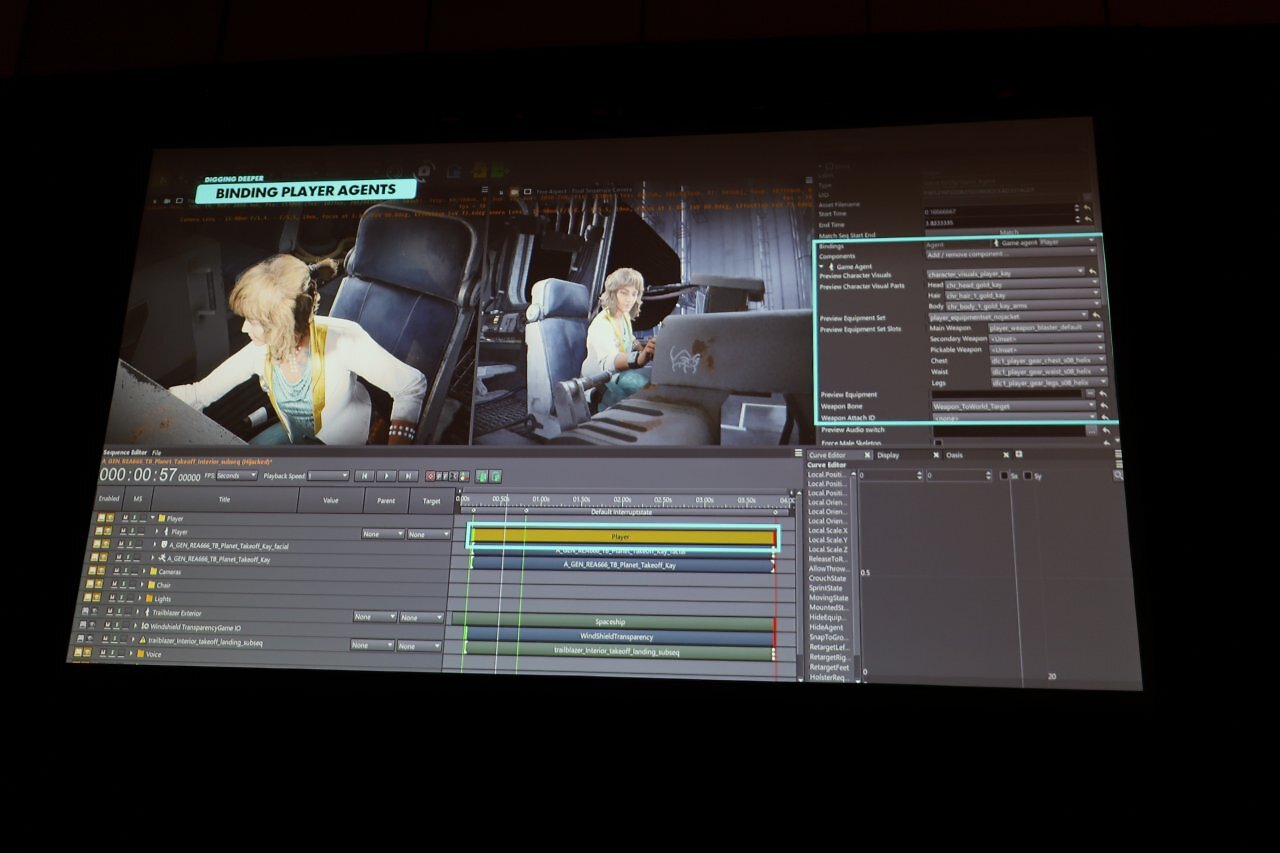
Task: Click the Target column header
Action: tap(431, 500)
